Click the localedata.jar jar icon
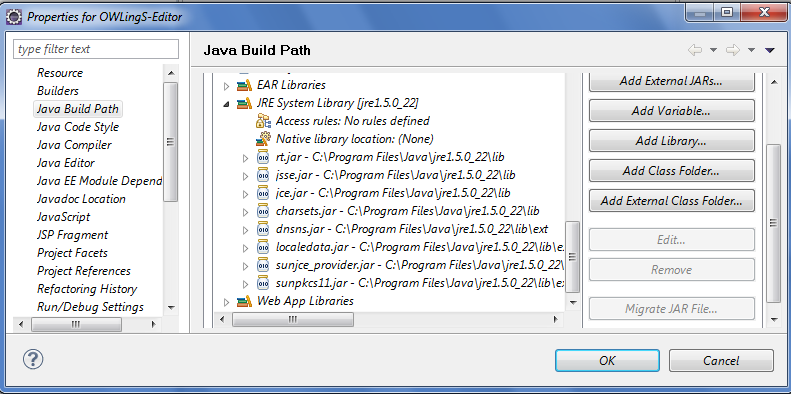This screenshot has width=791, height=394. point(263,248)
